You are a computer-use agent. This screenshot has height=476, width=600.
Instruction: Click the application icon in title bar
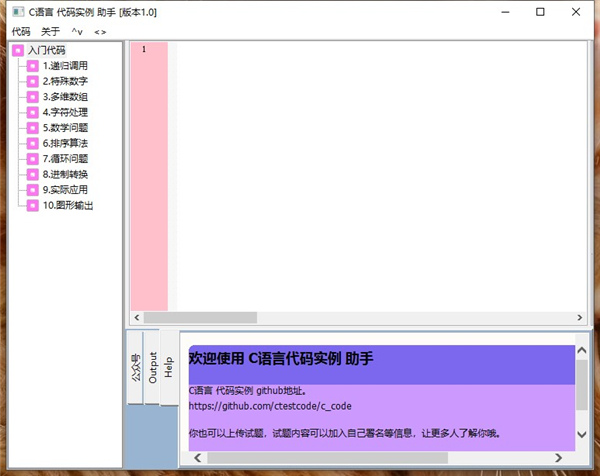pyautogui.click(x=18, y=12)
